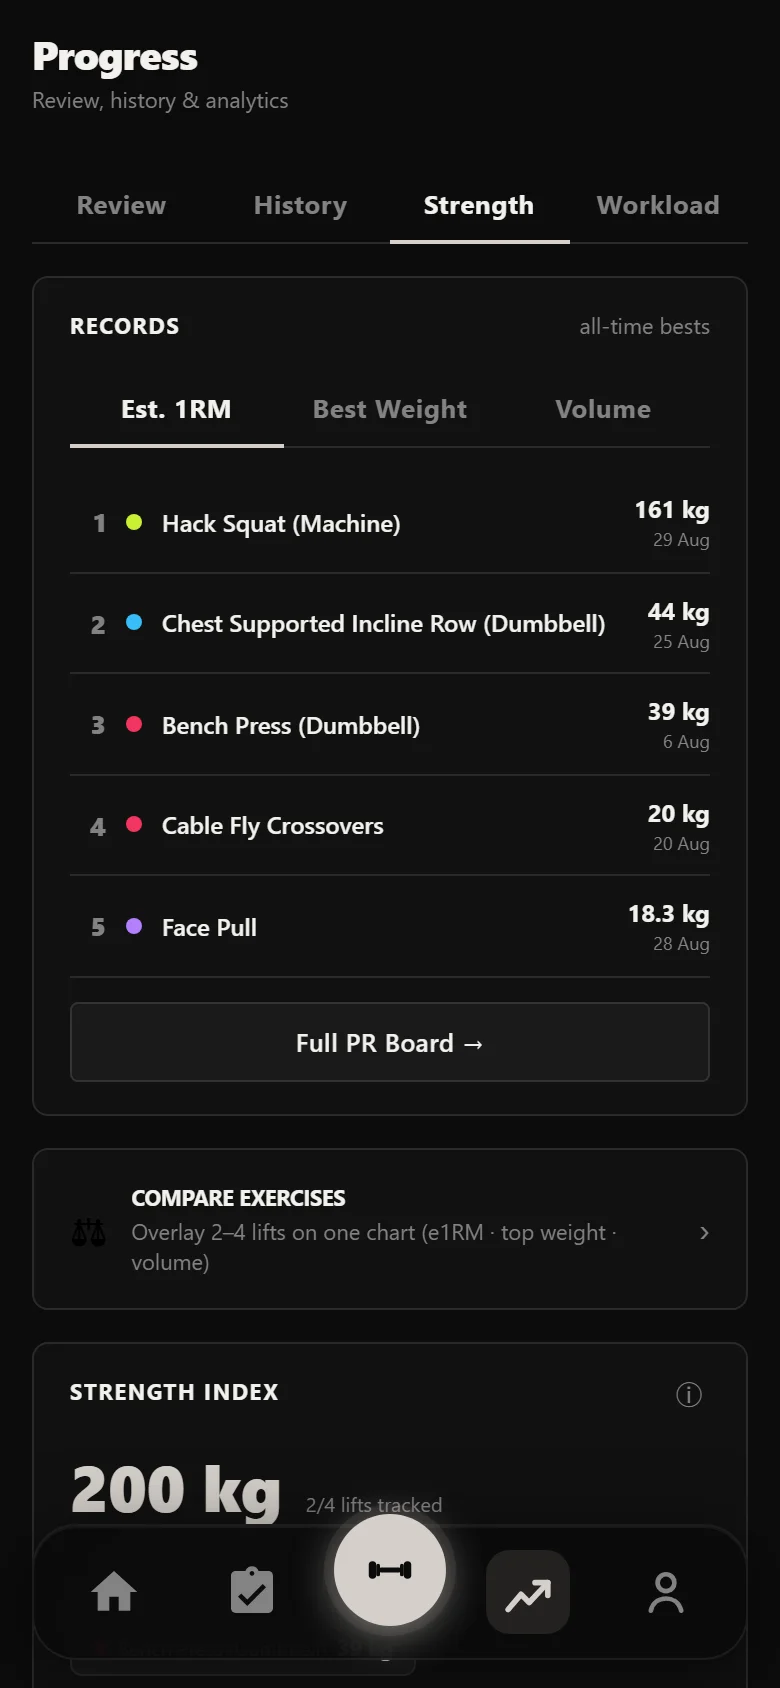Viewport: 780px width, 1688px height.
Task: Open Bench Press (Dumbbell) record entry
Action: point(390,725)
